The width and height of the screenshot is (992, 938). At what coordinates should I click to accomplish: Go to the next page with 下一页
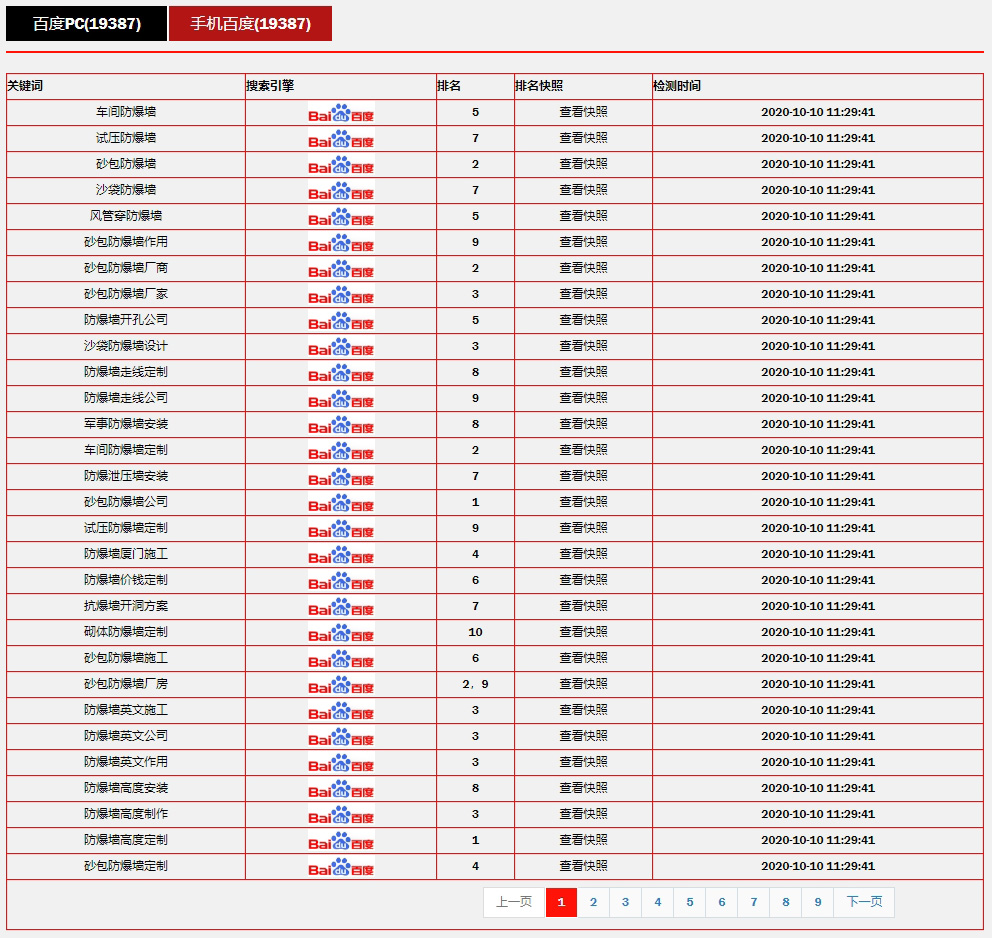(864, 902)
